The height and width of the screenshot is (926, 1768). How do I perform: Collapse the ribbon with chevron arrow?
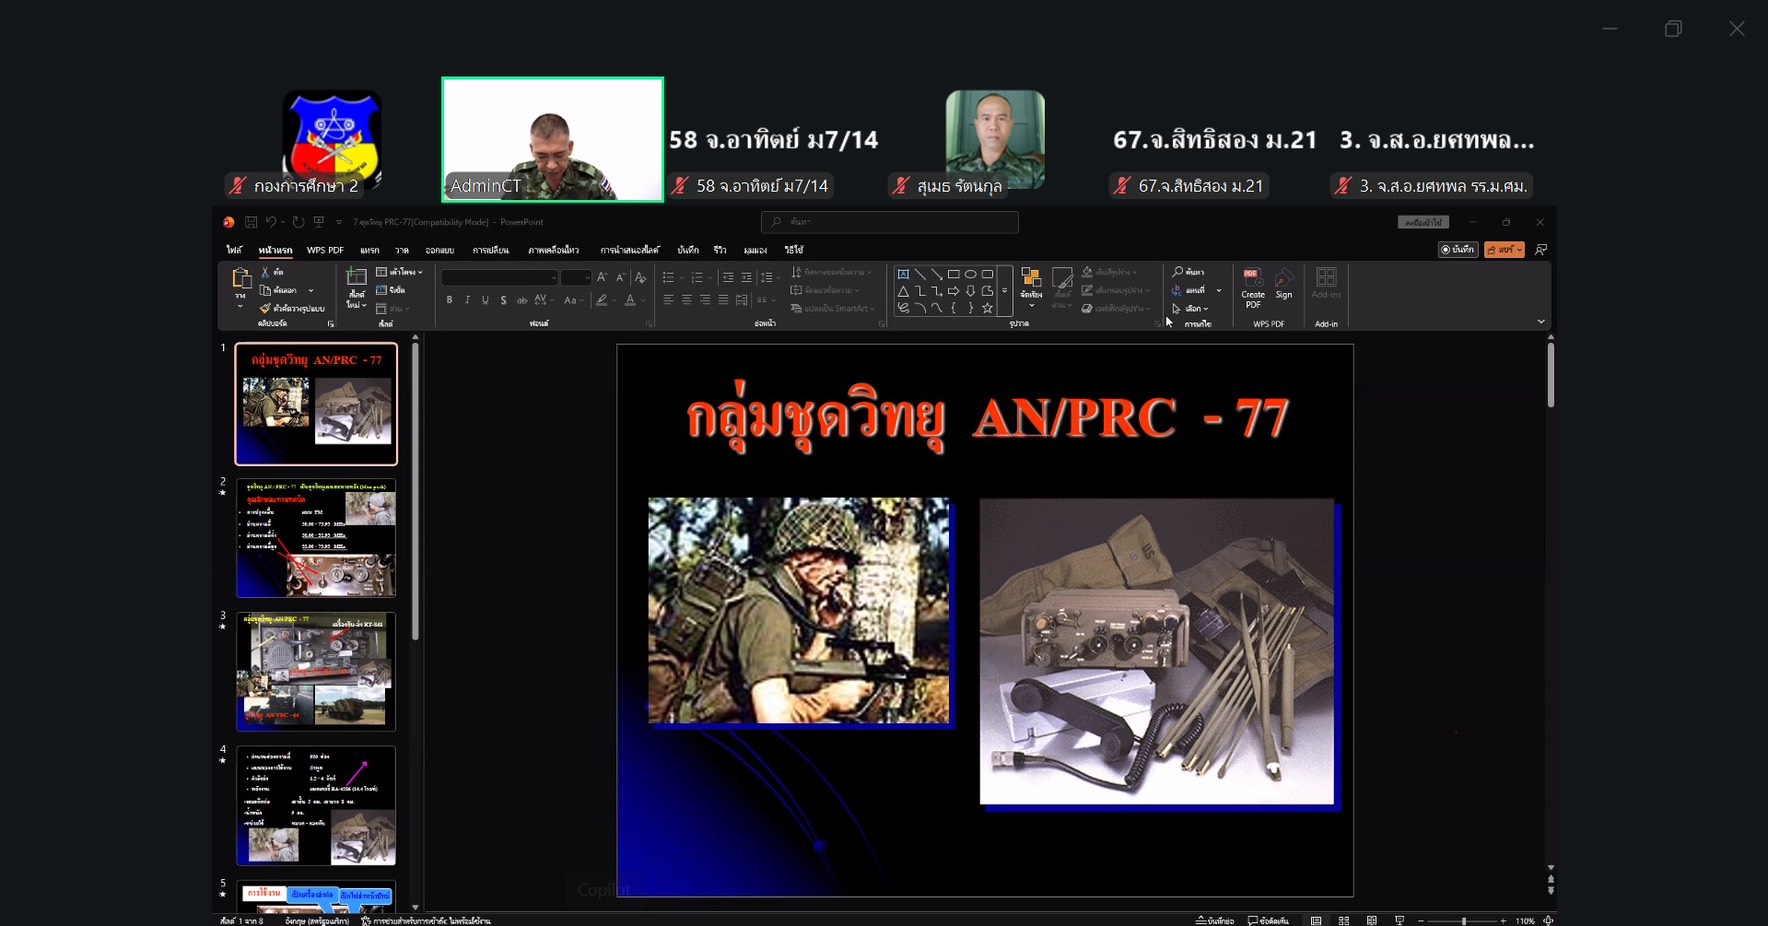click(1540, 322)
